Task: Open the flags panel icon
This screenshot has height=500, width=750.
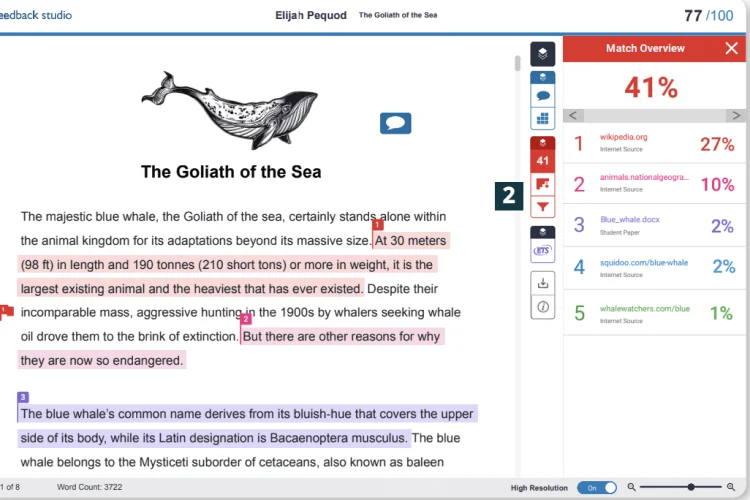Action: (542, 184)
